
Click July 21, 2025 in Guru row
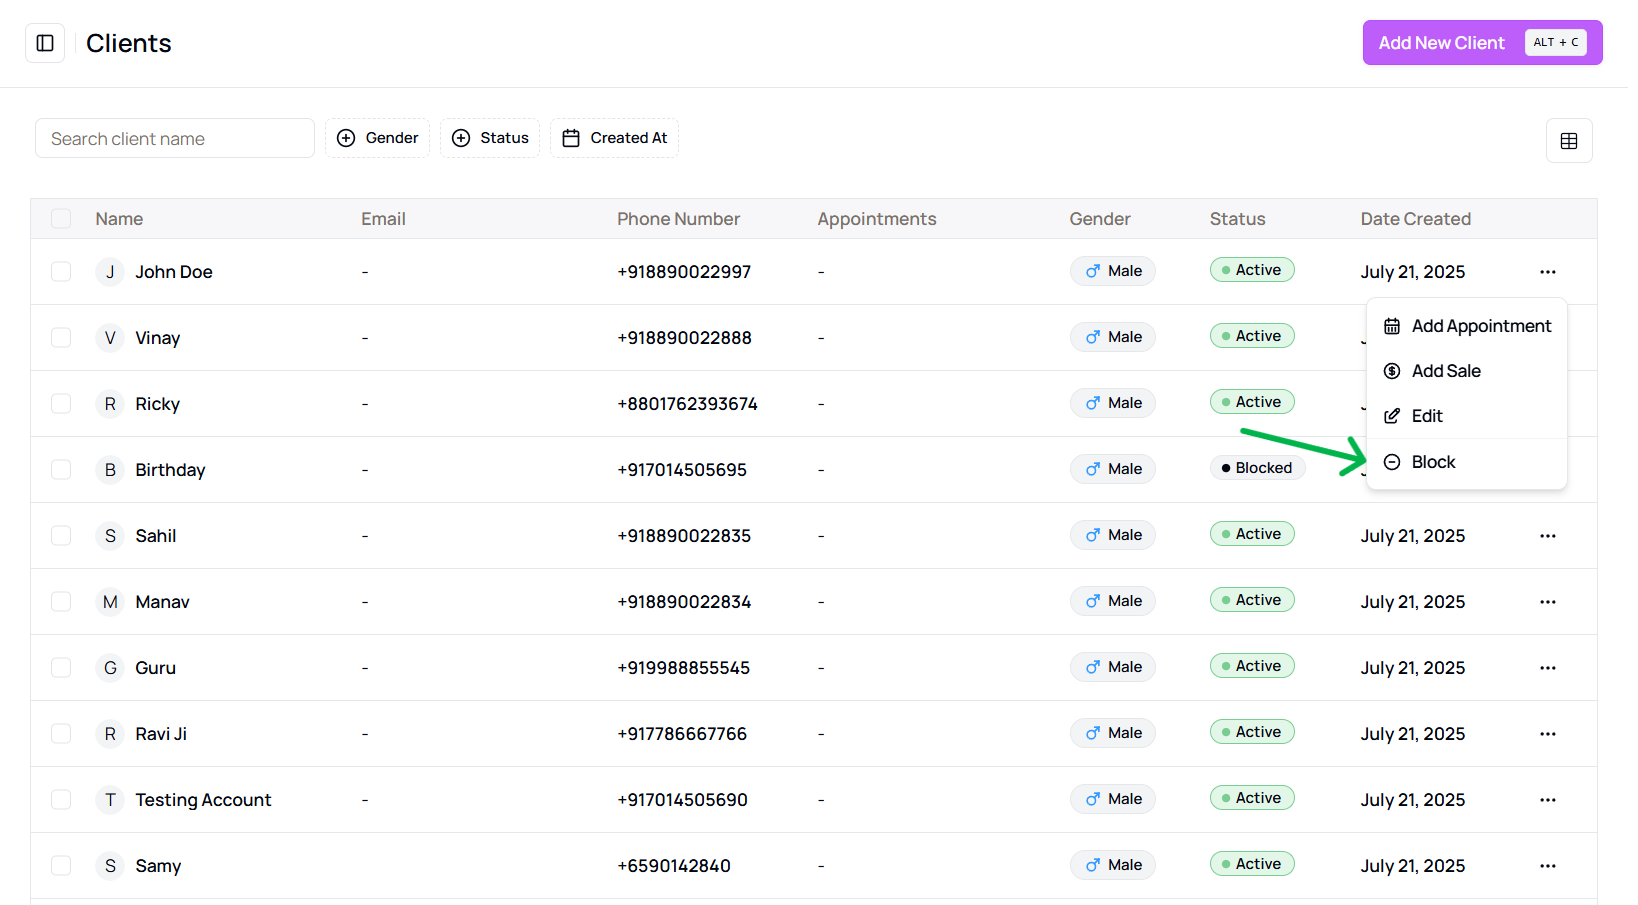click(1412, 668)
